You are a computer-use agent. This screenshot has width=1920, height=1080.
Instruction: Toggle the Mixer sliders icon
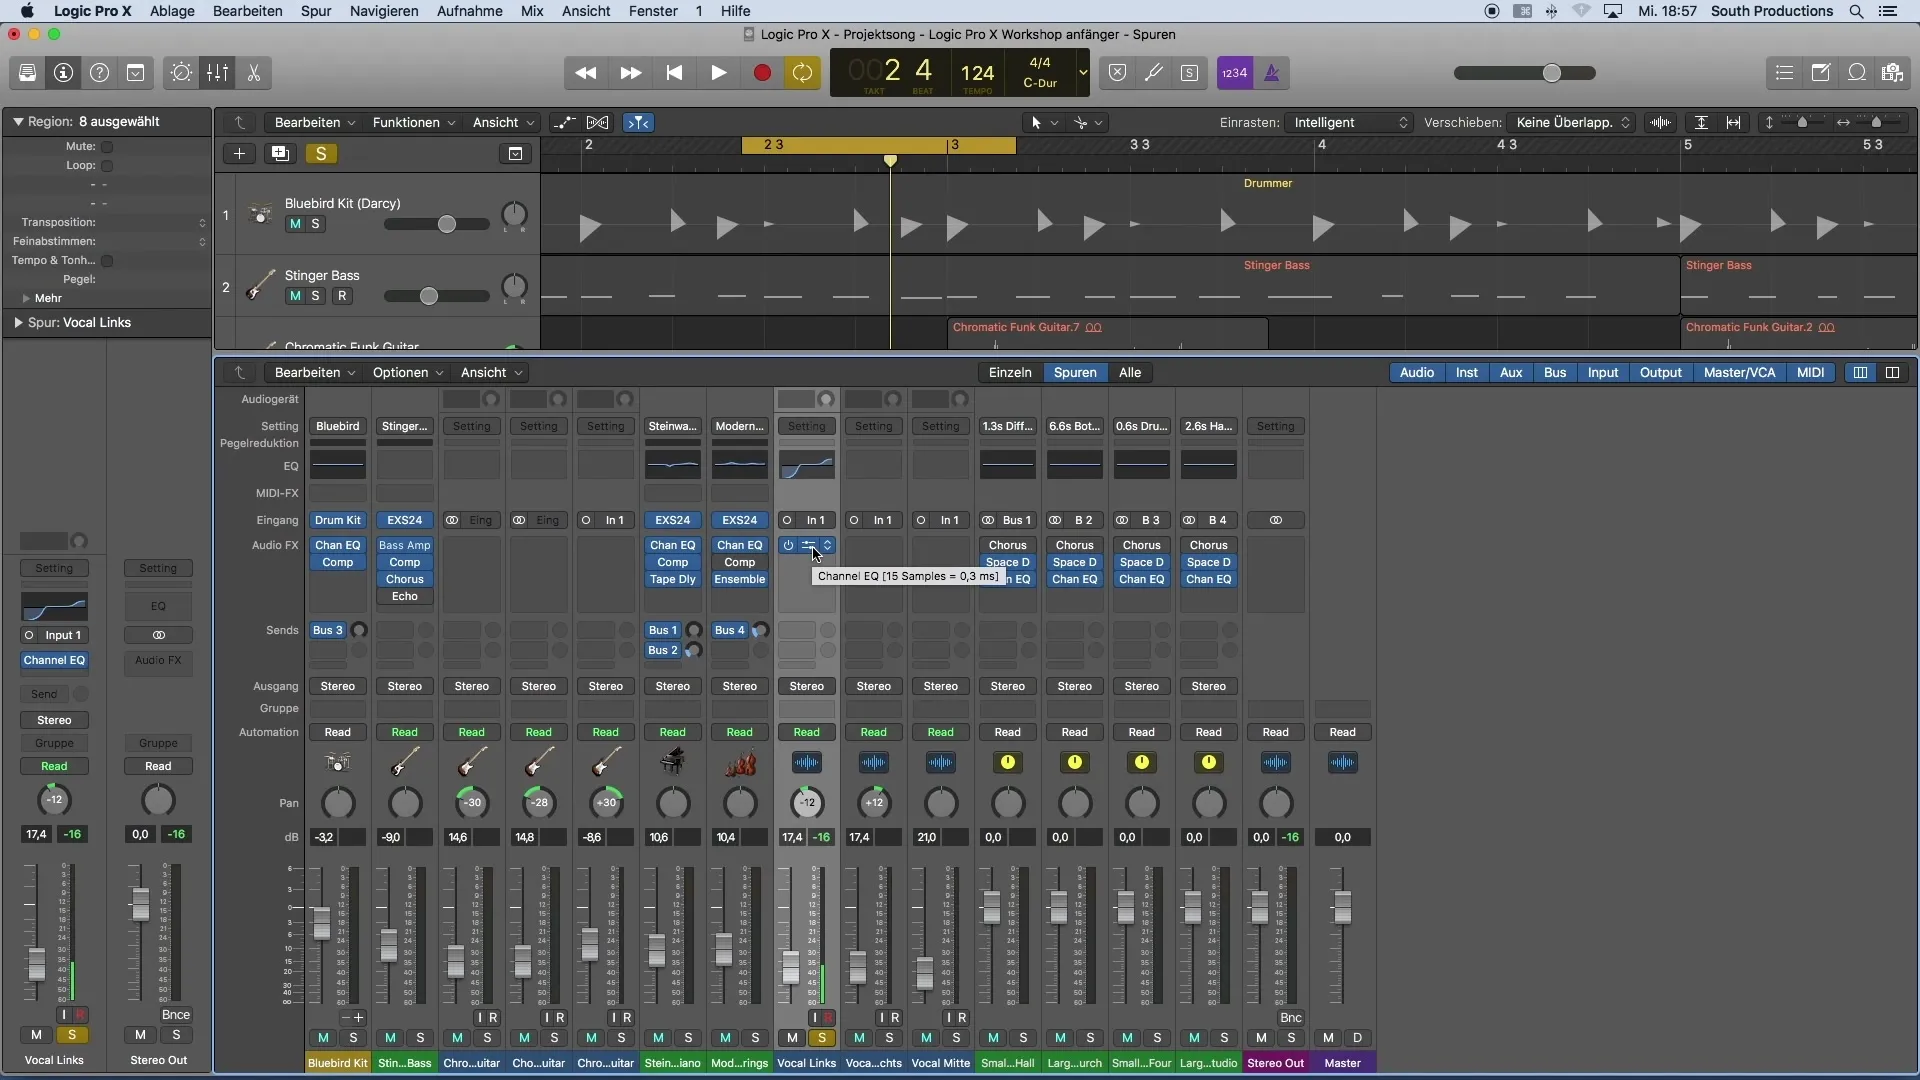click(217, 73)
